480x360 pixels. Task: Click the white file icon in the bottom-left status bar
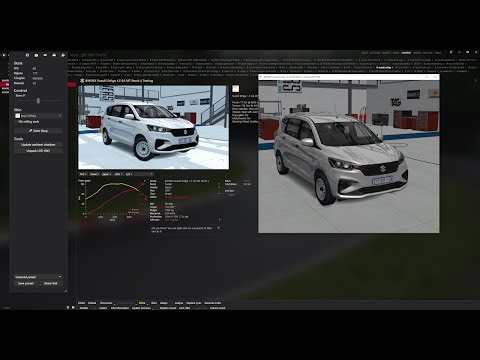pyautogui.click(x=73, y=307)
